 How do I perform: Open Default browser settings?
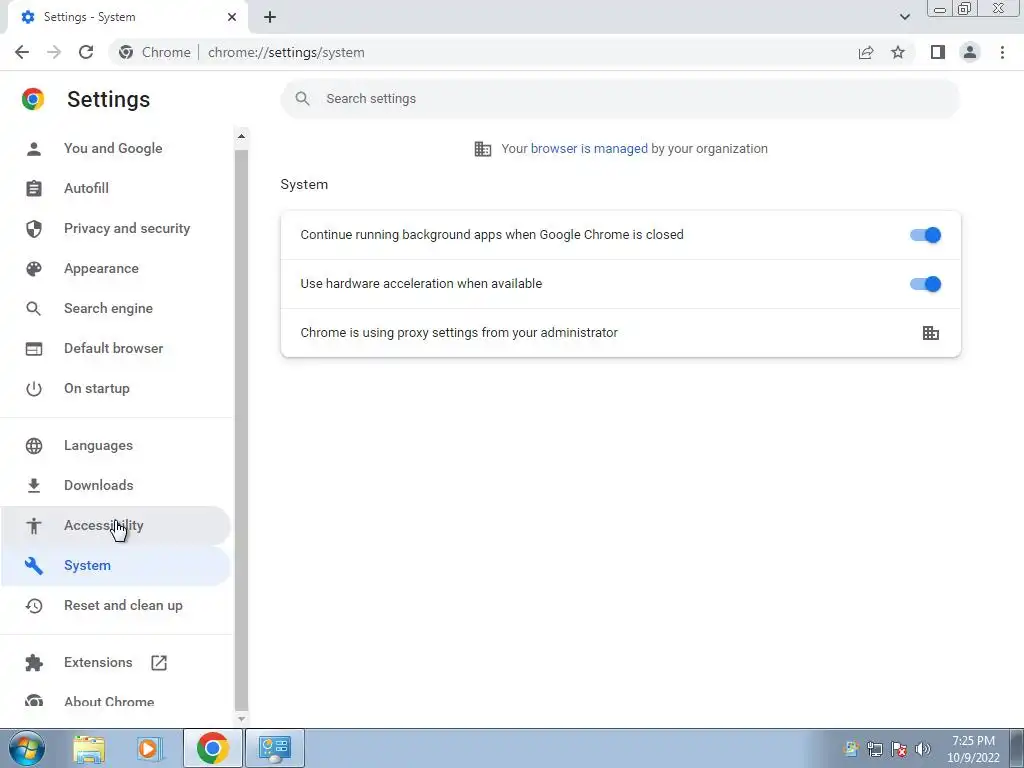coord(115,348)
